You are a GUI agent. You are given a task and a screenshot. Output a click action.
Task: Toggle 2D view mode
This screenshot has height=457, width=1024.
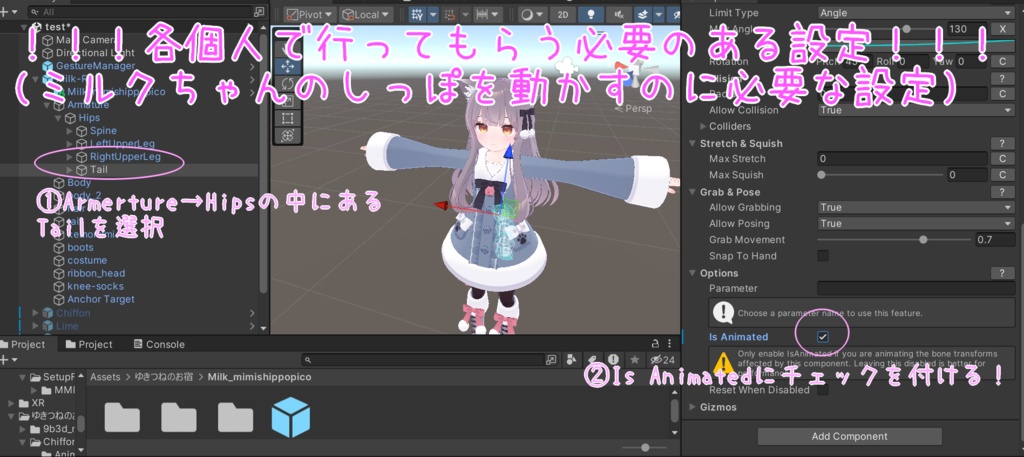[x=562, y=14]
